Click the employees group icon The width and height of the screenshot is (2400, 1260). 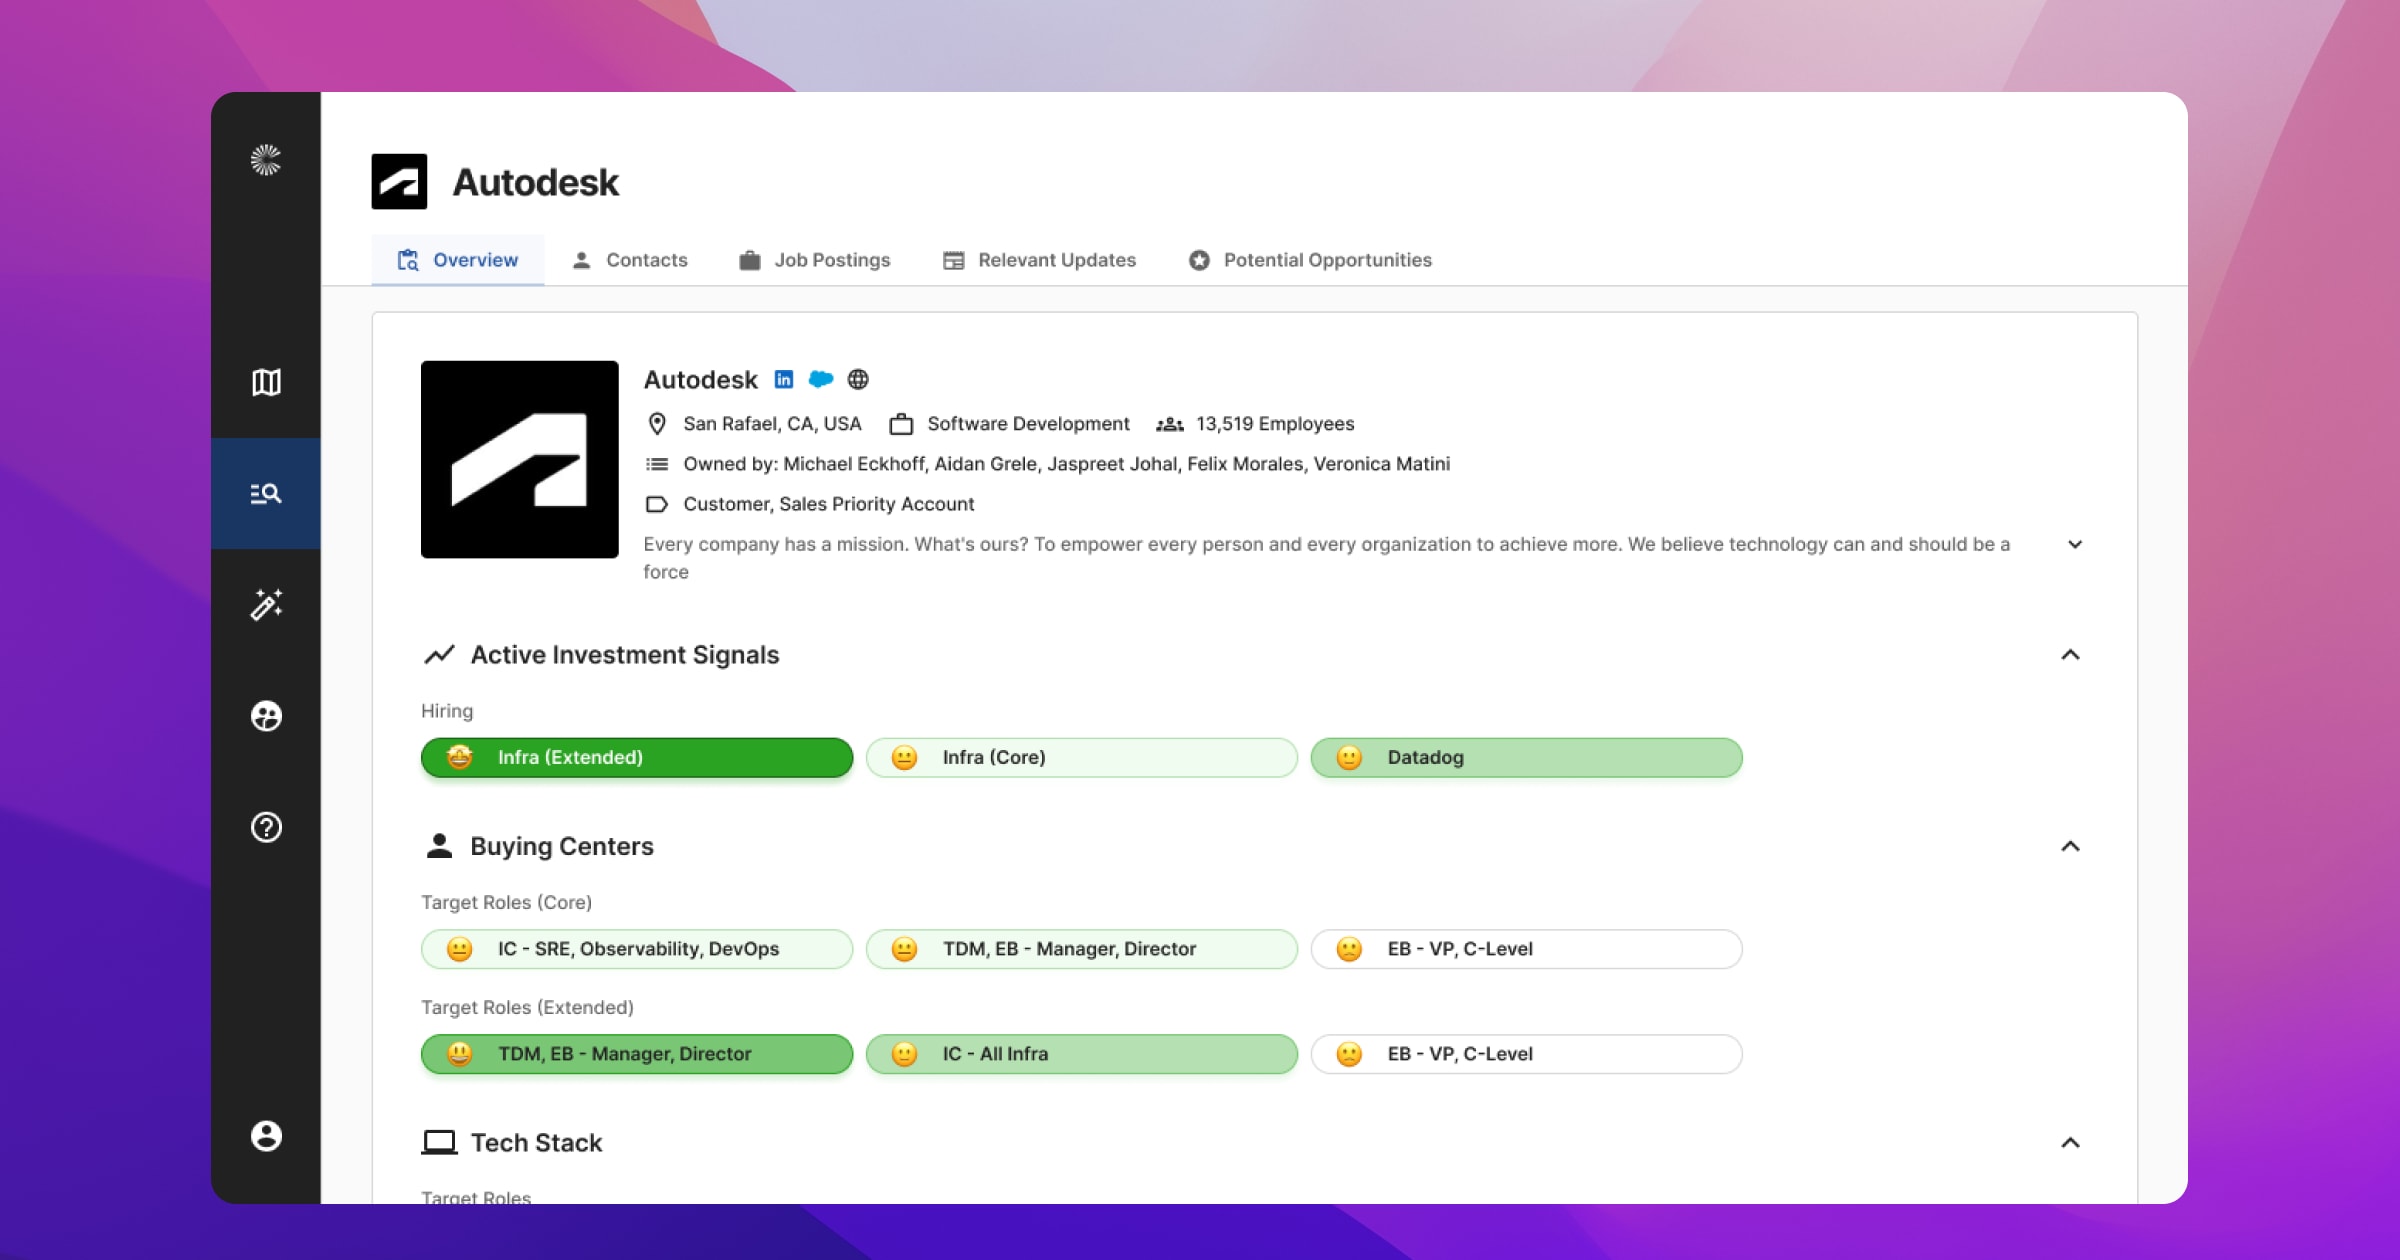(x=1170, y=424)
